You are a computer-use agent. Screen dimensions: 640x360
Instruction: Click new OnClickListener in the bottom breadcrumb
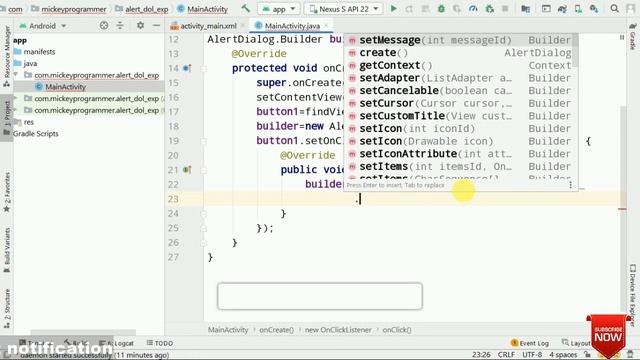point(338,329)
